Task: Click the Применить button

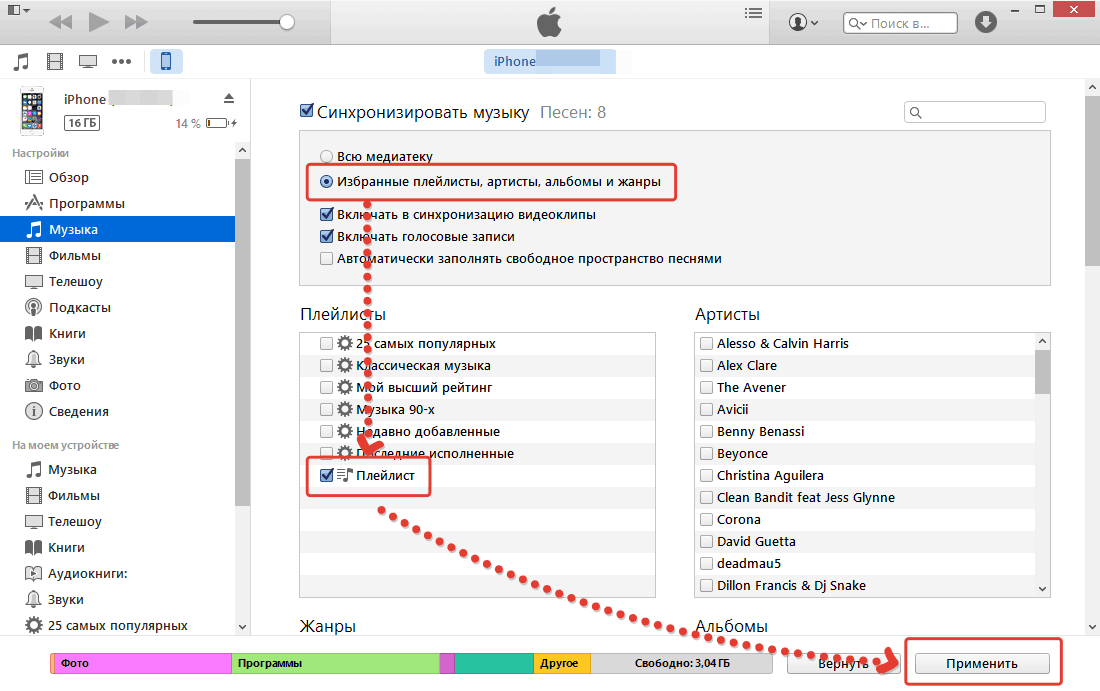Action: tap(982, 663)
